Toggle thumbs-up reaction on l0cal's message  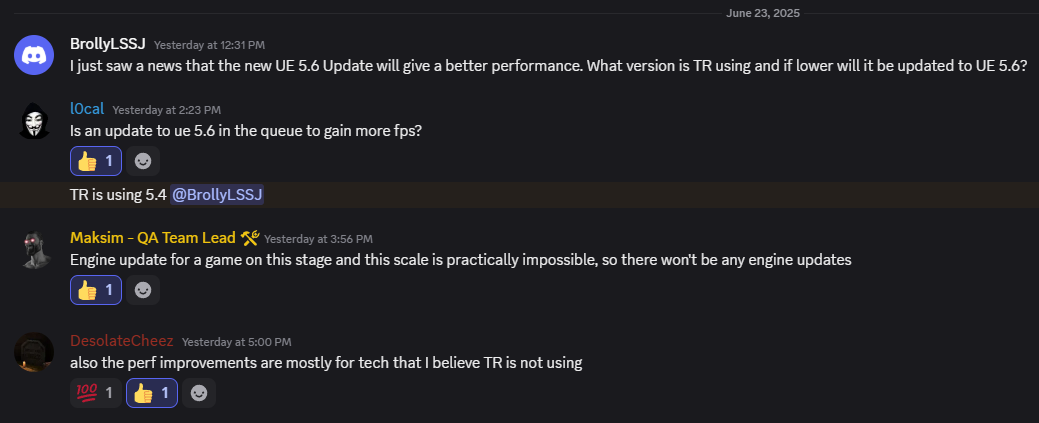pyautogui.click(x=96, y=161)
